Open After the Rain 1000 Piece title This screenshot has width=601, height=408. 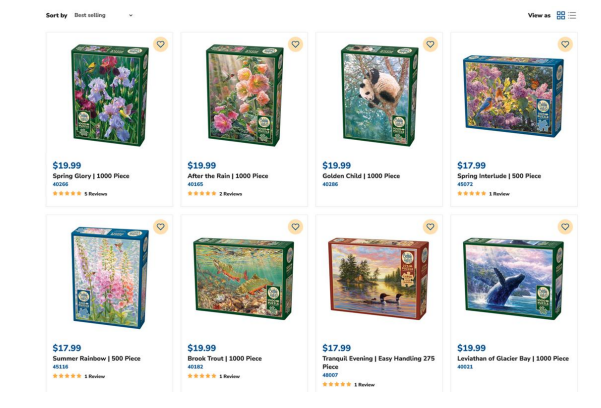228,176
